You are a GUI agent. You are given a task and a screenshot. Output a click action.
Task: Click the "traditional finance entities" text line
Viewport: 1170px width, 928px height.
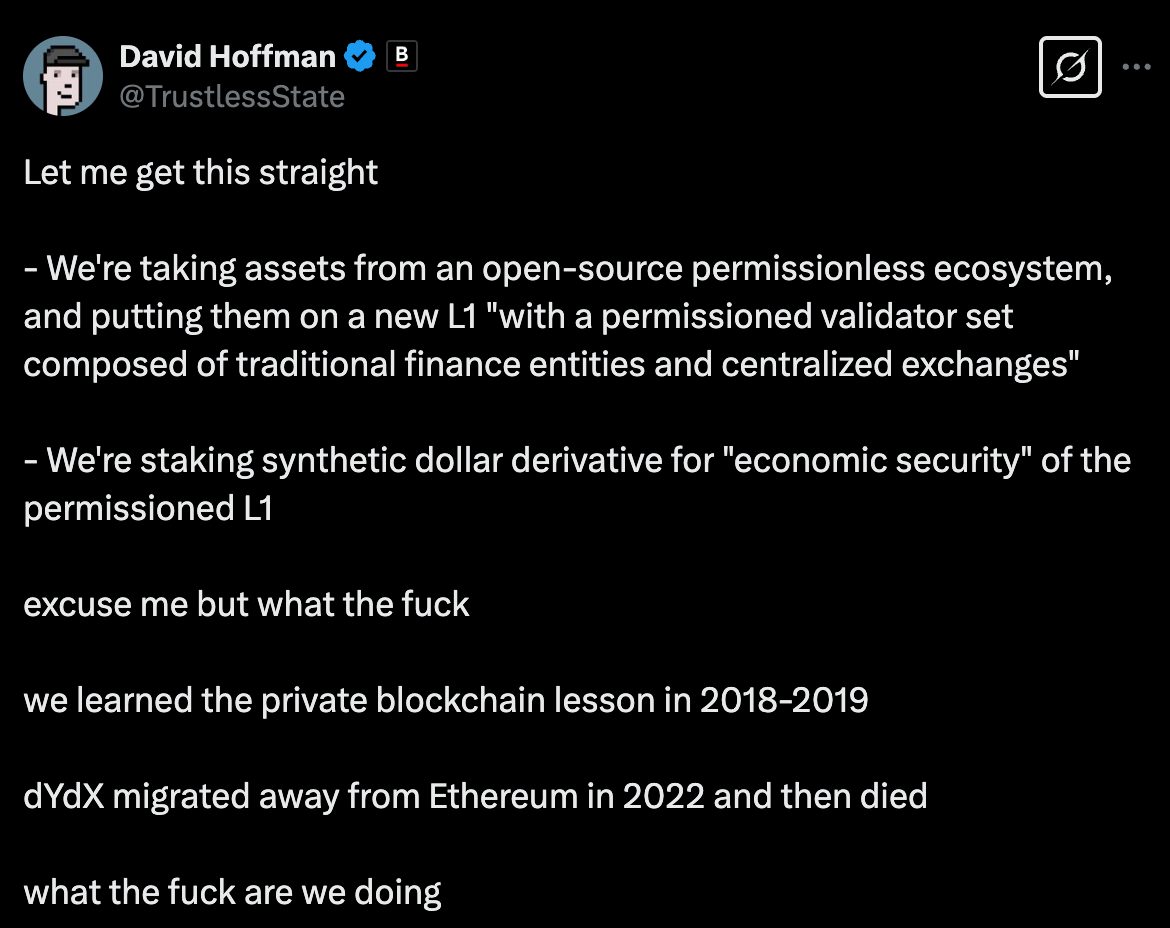(551, 365)
